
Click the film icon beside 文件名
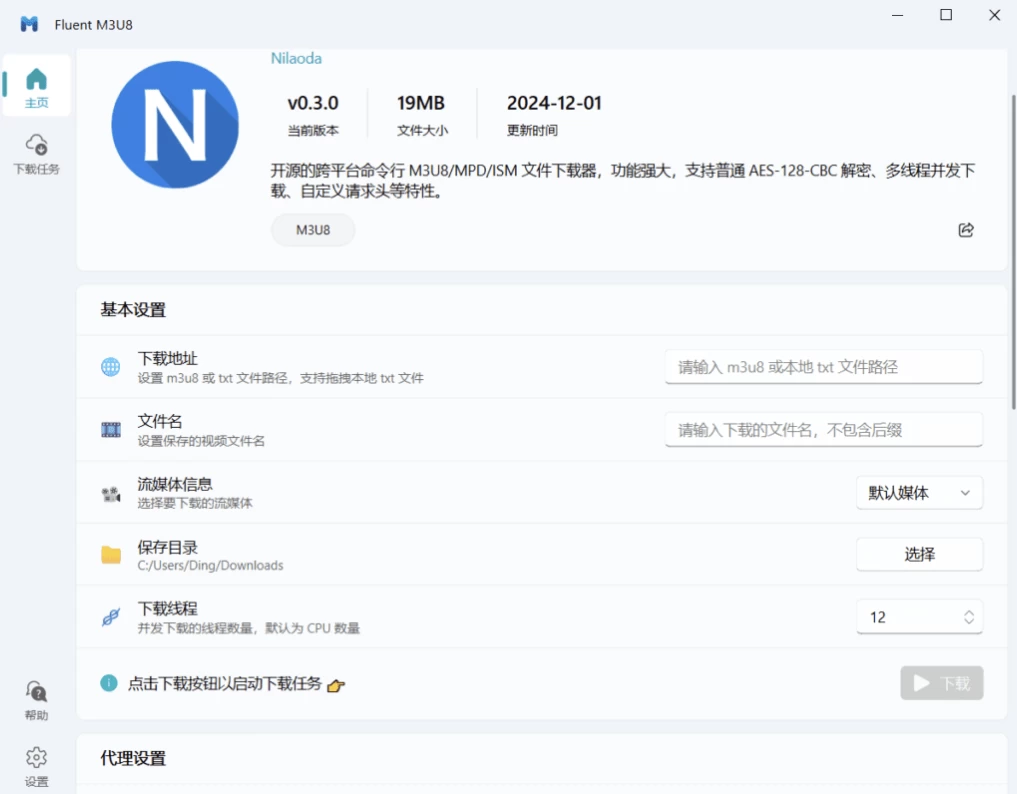coord(110,430)
